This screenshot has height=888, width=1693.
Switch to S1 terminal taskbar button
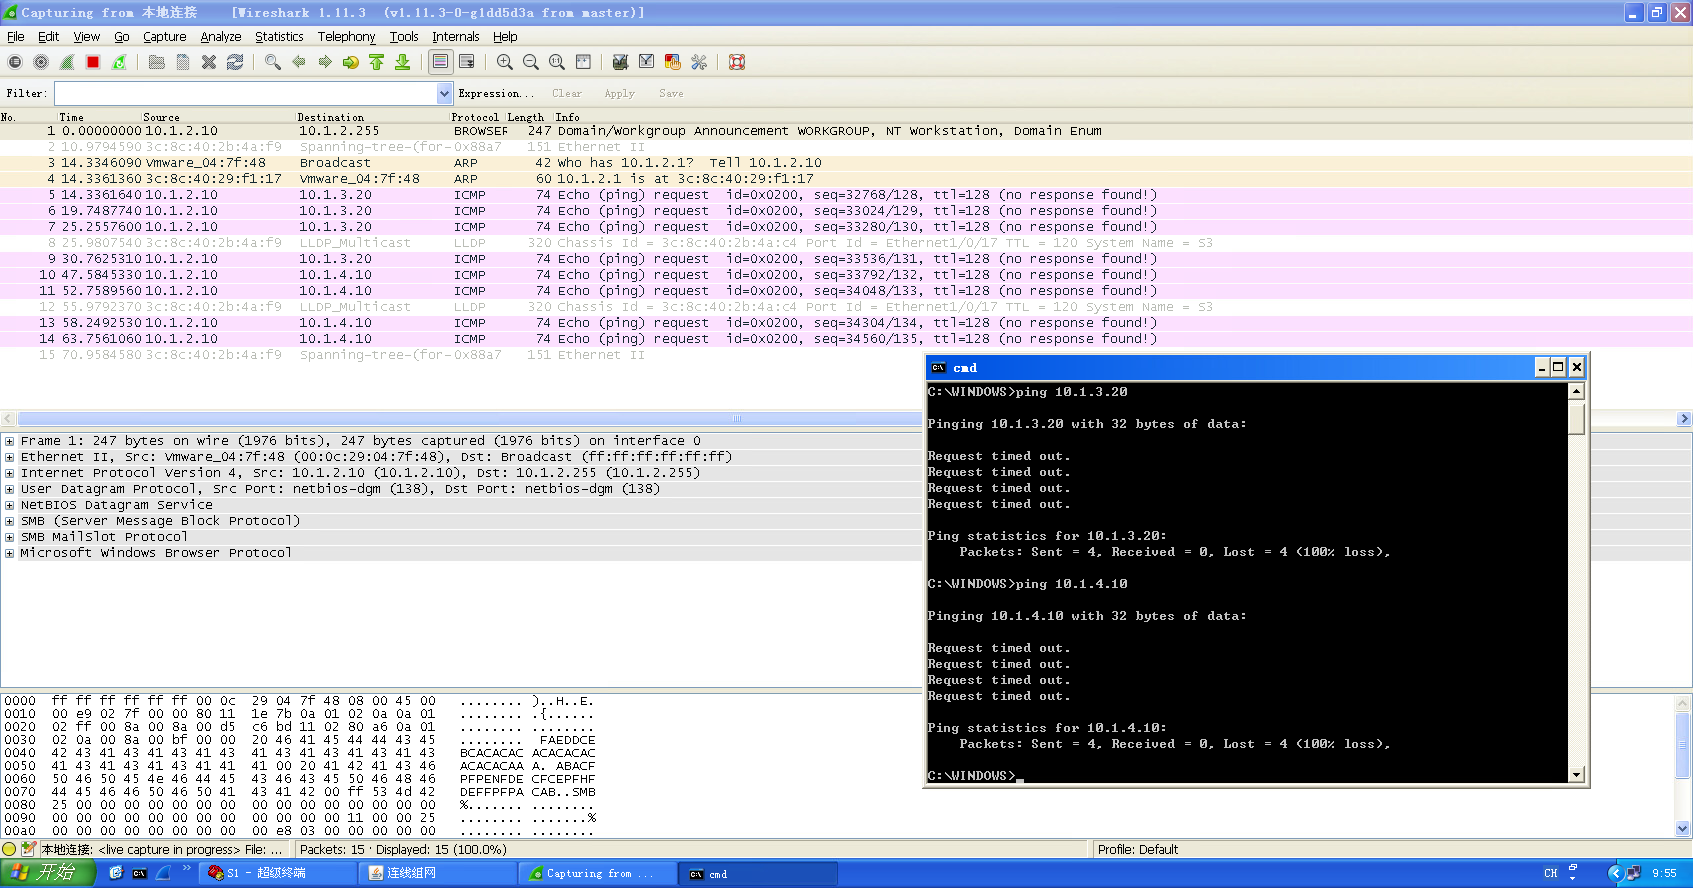pos(276,873)
